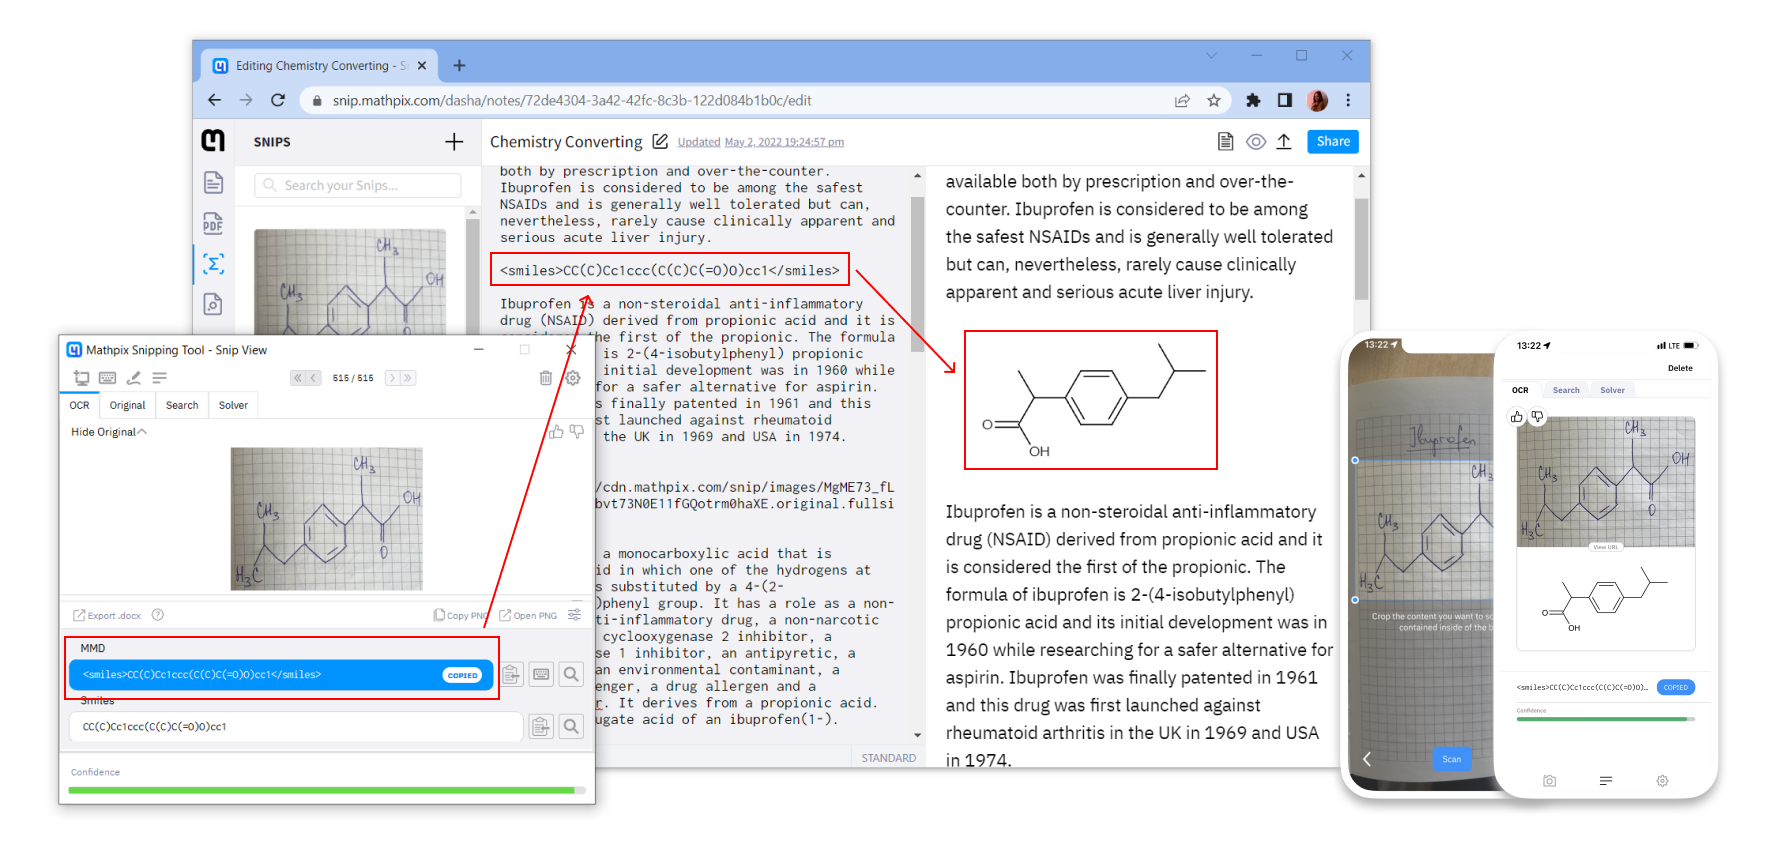The image size is (1776, 848).
Task: Go to next snip in Snipping Tool
Action: coord(393,378)
